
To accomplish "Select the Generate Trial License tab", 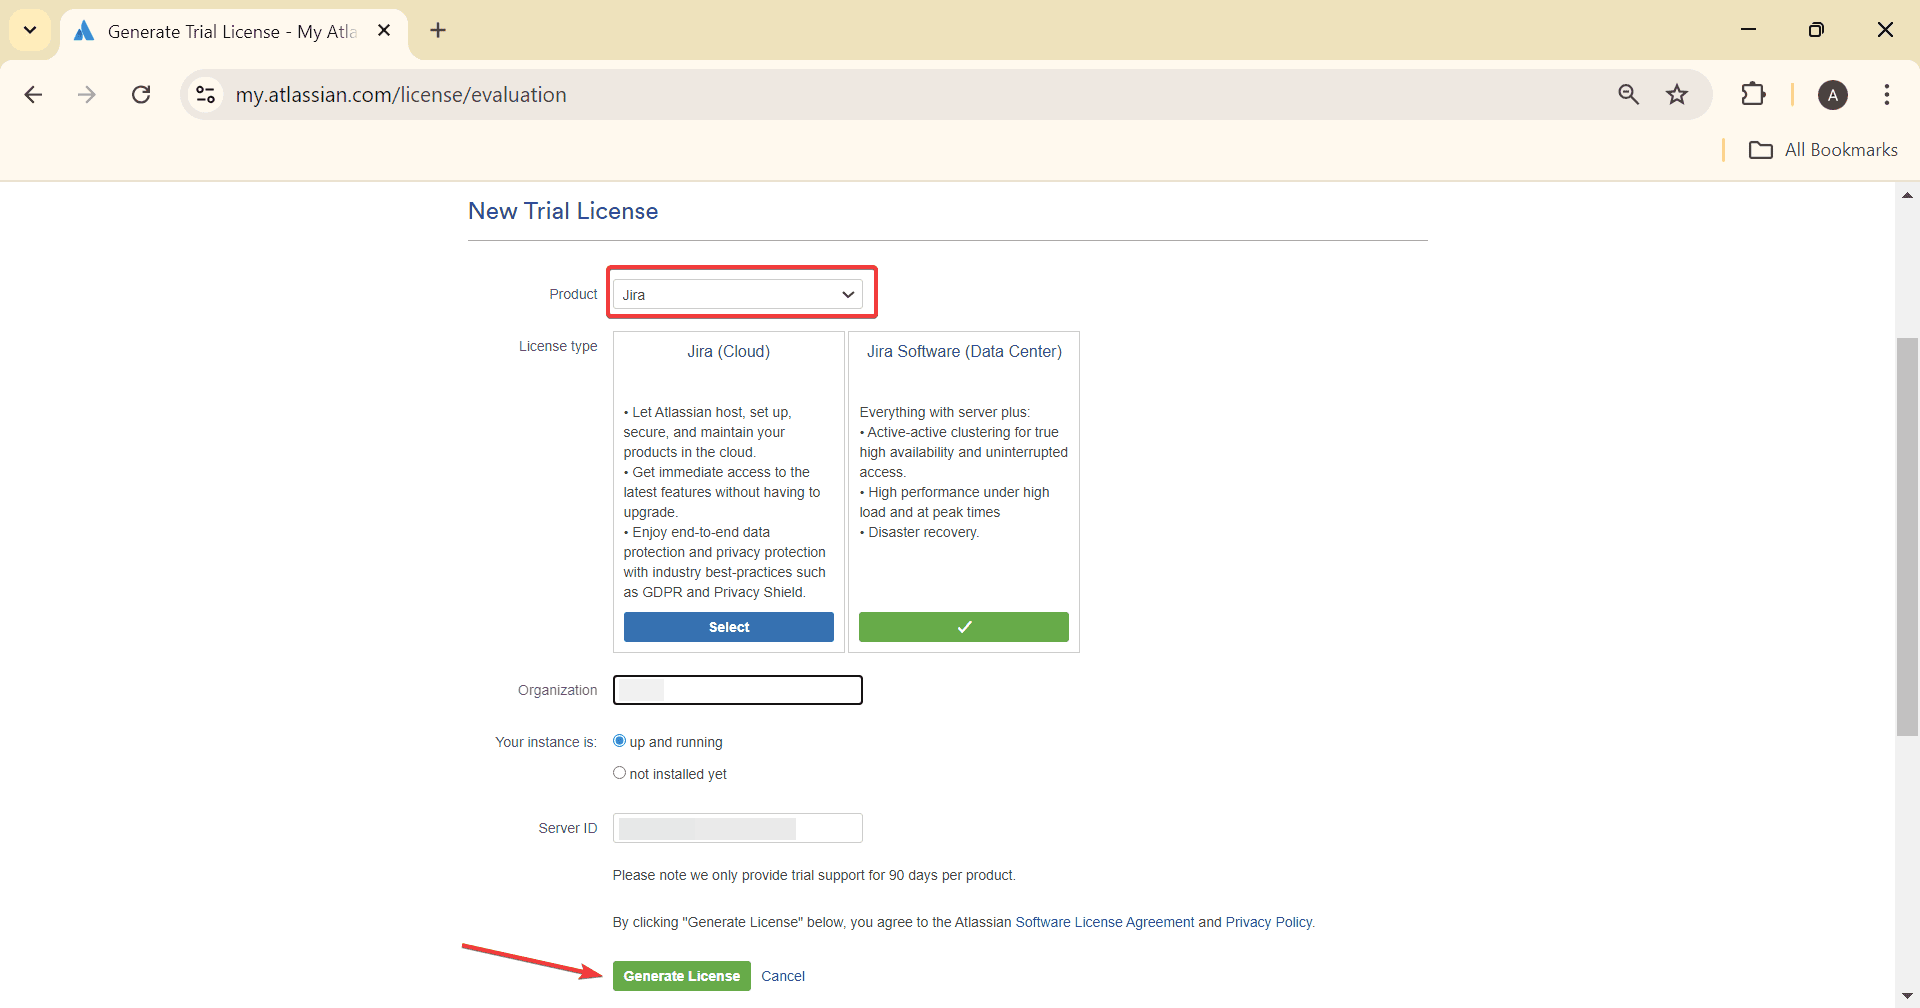I will [x=232, y=31].
